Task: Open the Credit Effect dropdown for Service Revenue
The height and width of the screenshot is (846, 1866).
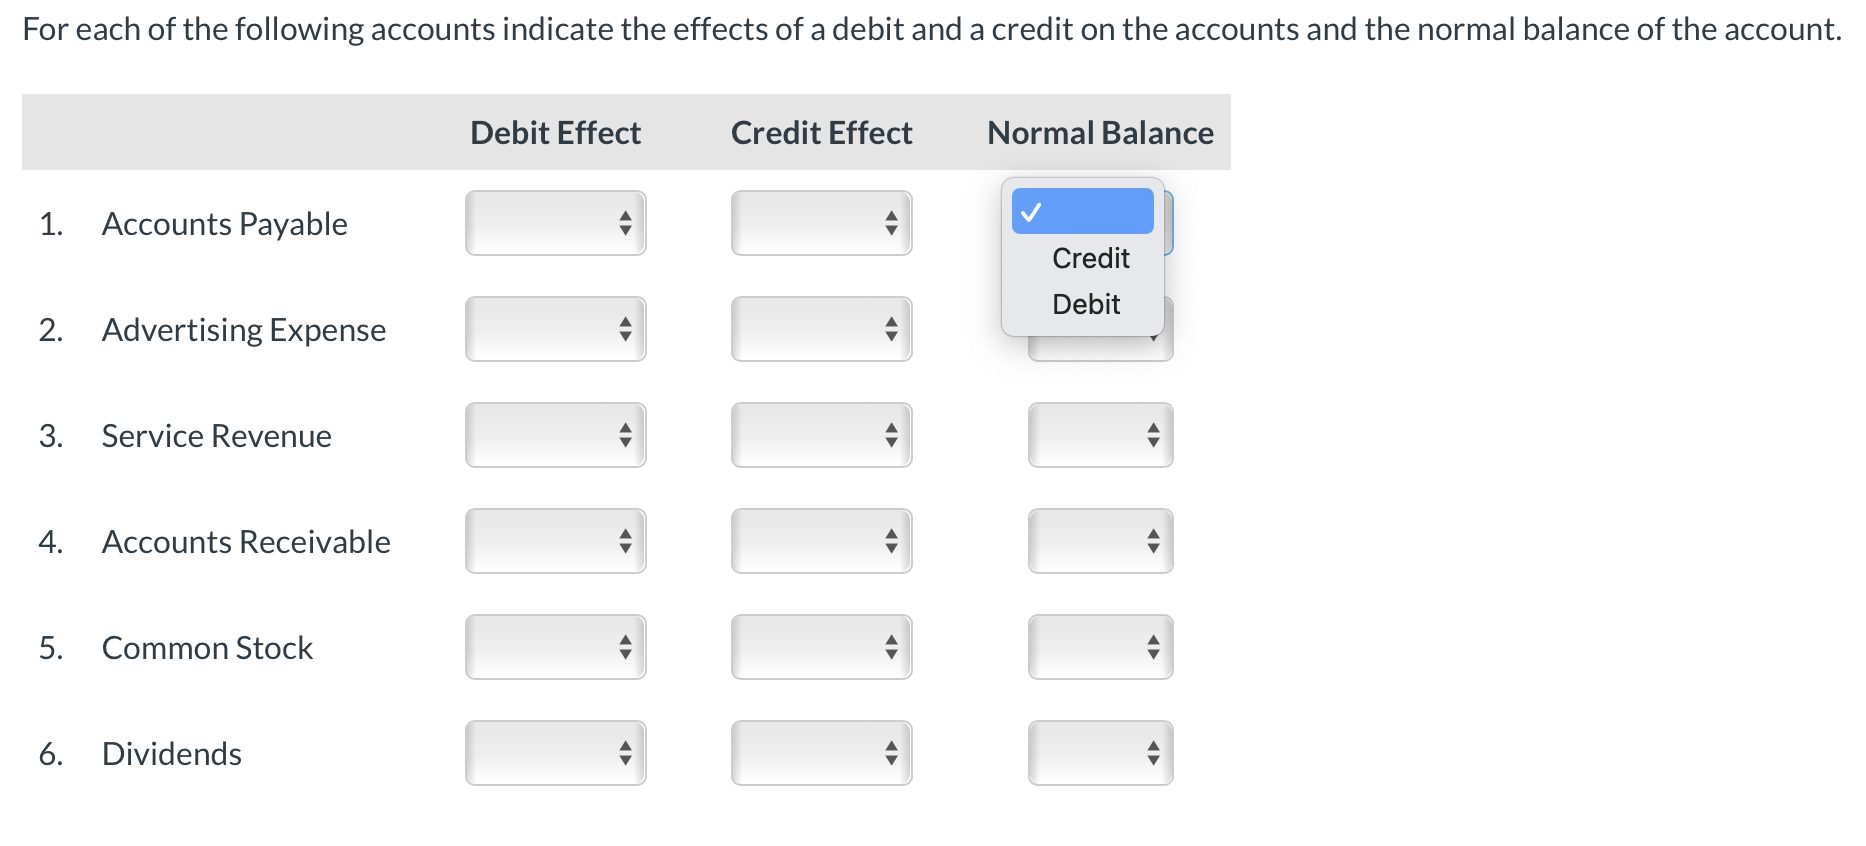Action: 821,435
